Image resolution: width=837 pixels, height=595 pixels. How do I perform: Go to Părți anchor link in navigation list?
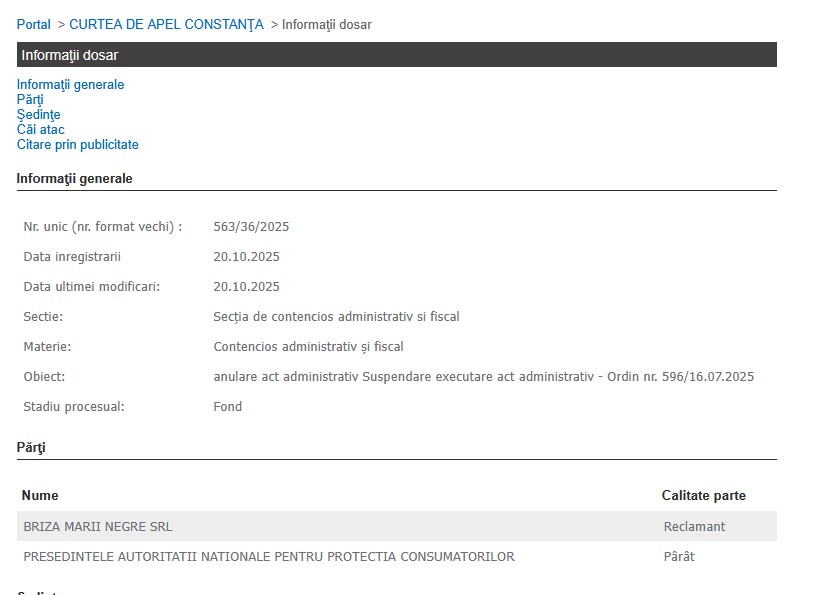[x=30, y=100]
